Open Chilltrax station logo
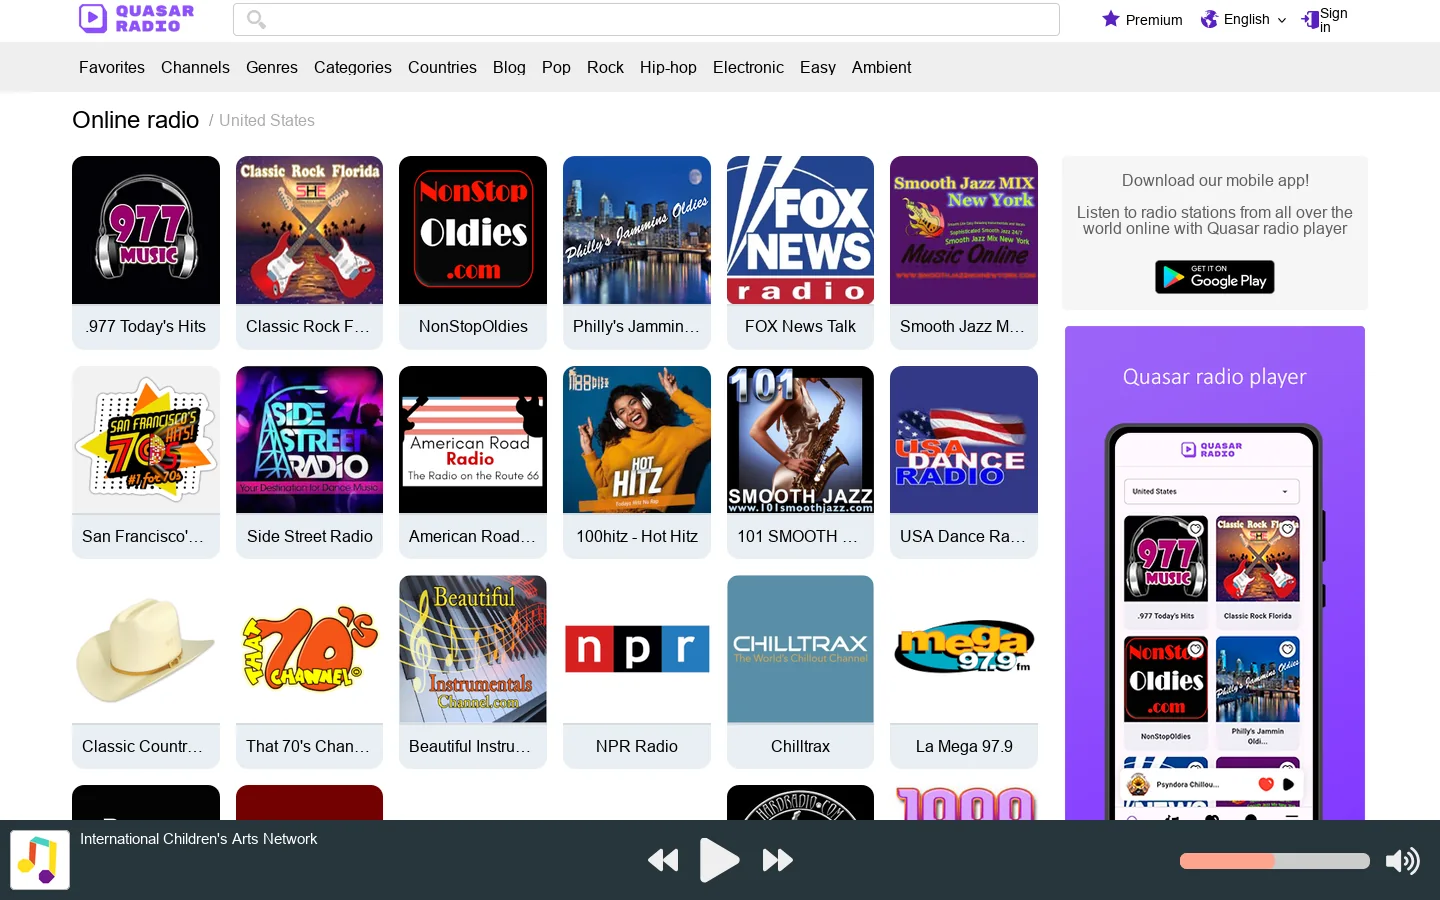The width and height of the screenshot is (1440, 900). coord(800,649)
